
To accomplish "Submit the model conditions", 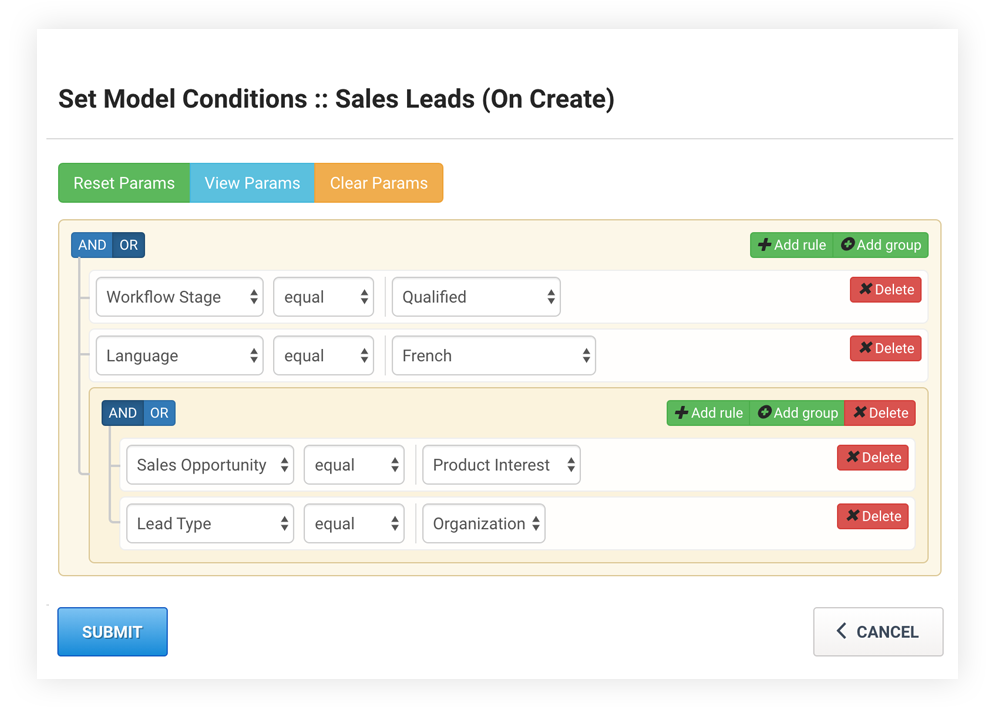I will (112, 632).
